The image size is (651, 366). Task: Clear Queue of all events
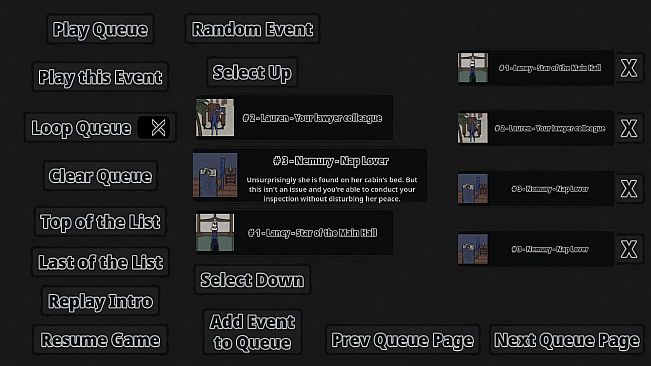[x=100, y=176]
